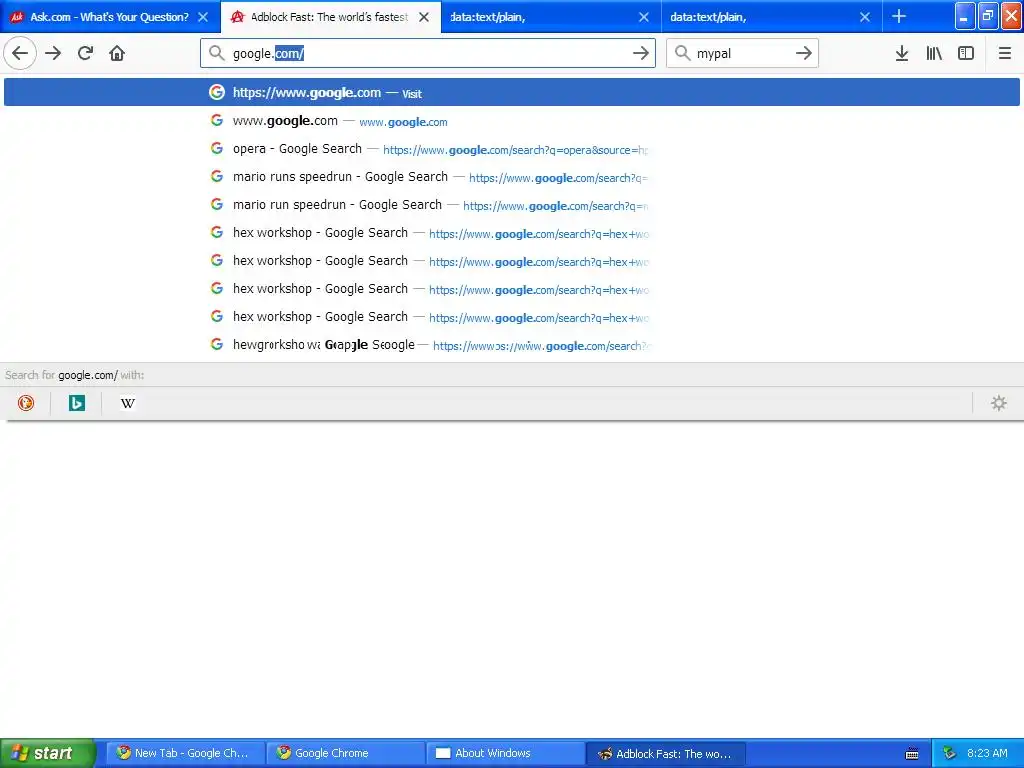Close the Adblock Fast tab
Viewport: 1024px width, 768px height.
424,17
